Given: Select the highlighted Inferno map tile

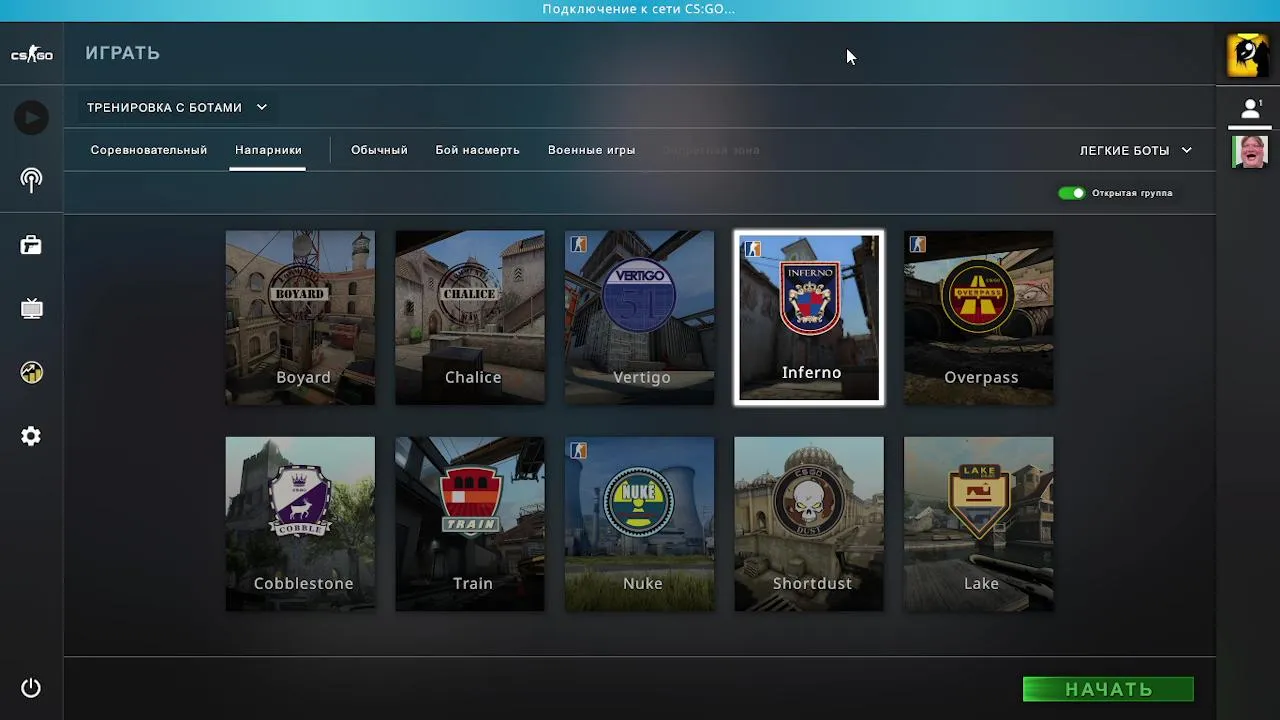Looking at the screenshot, I should [x=809, y=318].
